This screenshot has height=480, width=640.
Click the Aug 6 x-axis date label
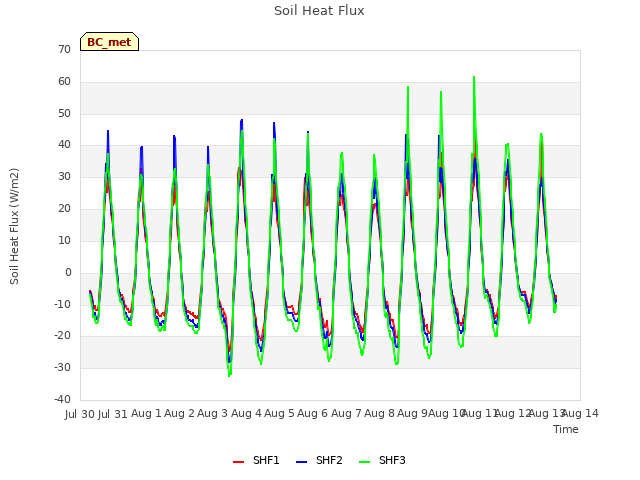[x=313, y=413]
